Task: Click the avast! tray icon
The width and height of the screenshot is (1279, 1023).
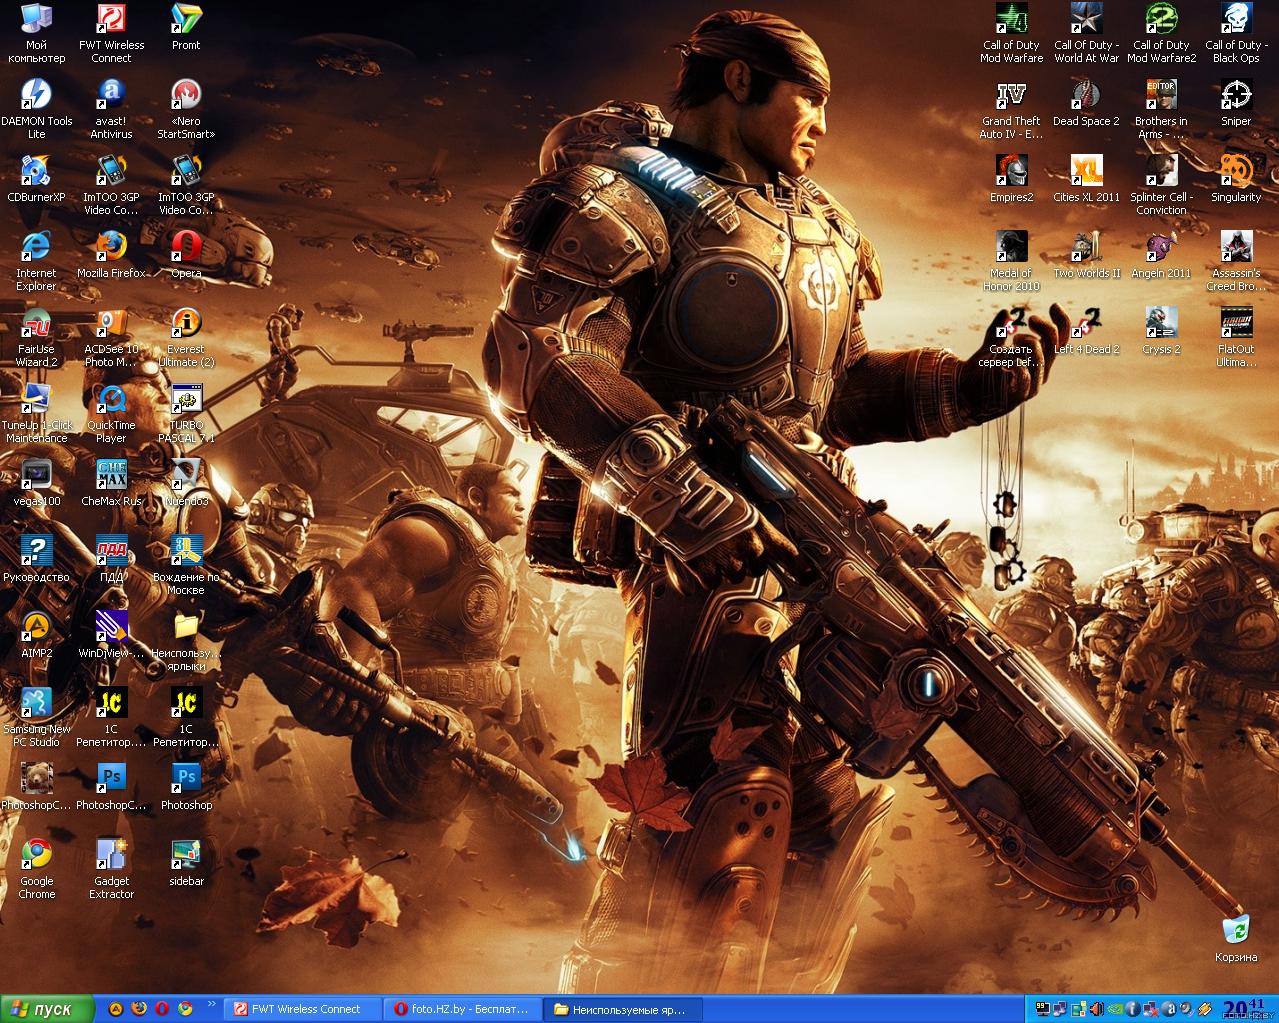Action: coord(1169,1009)
